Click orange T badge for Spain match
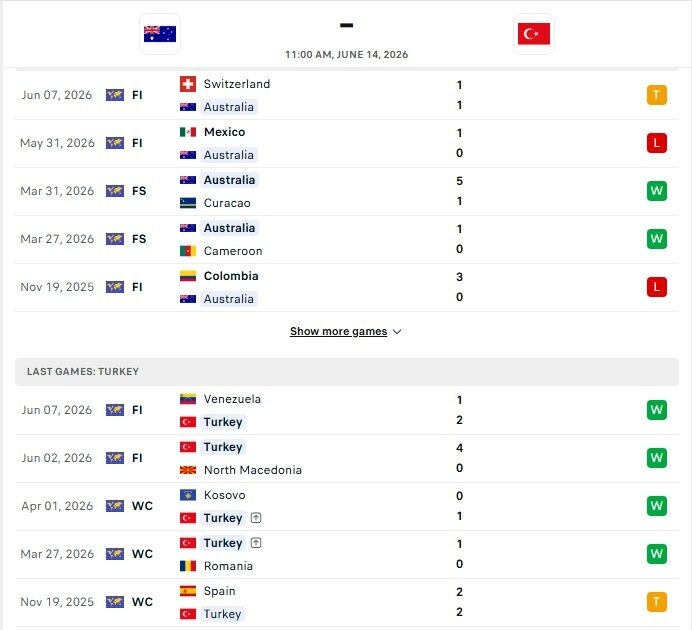This screenshot has height=630, width=692. point(656,602)
